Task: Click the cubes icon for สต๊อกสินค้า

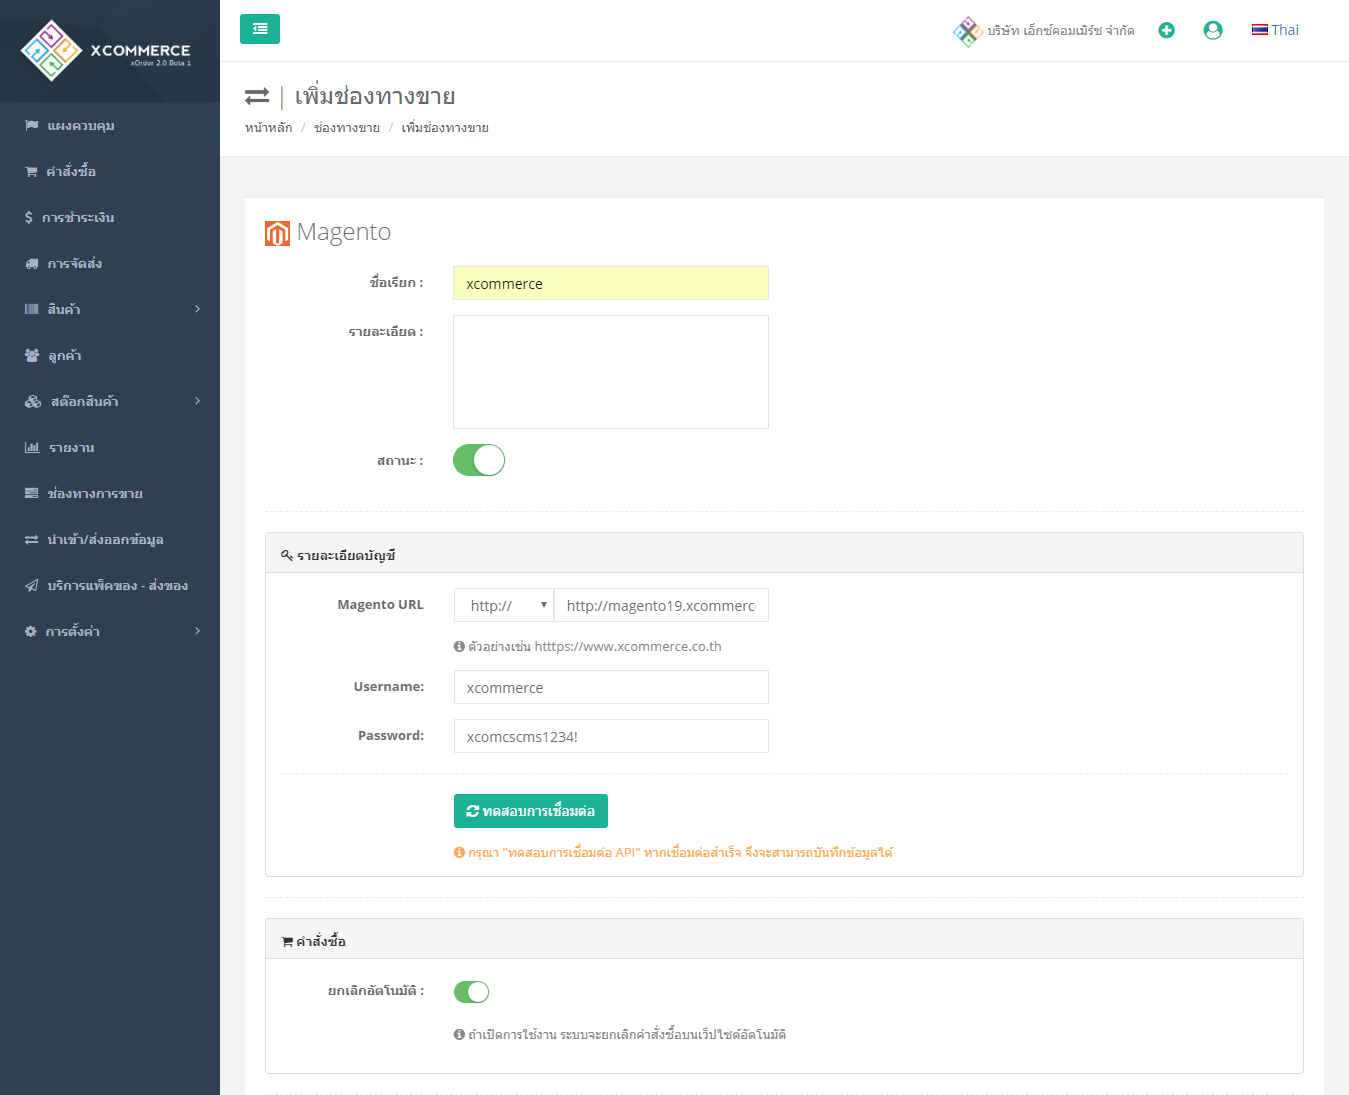Action: [33, 401]
